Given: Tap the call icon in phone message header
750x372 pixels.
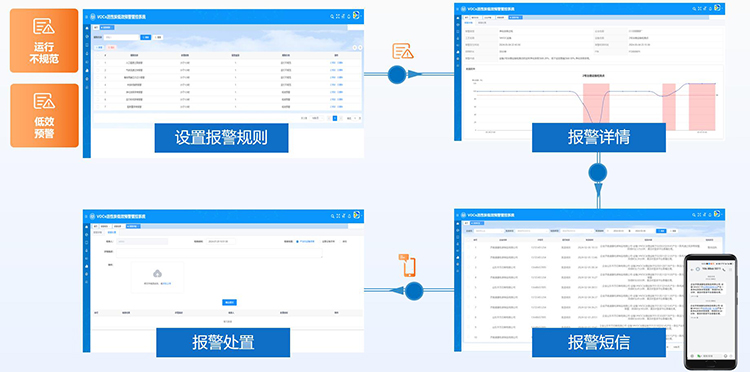Looking at the screenshot, I should [x=724, y=270].
